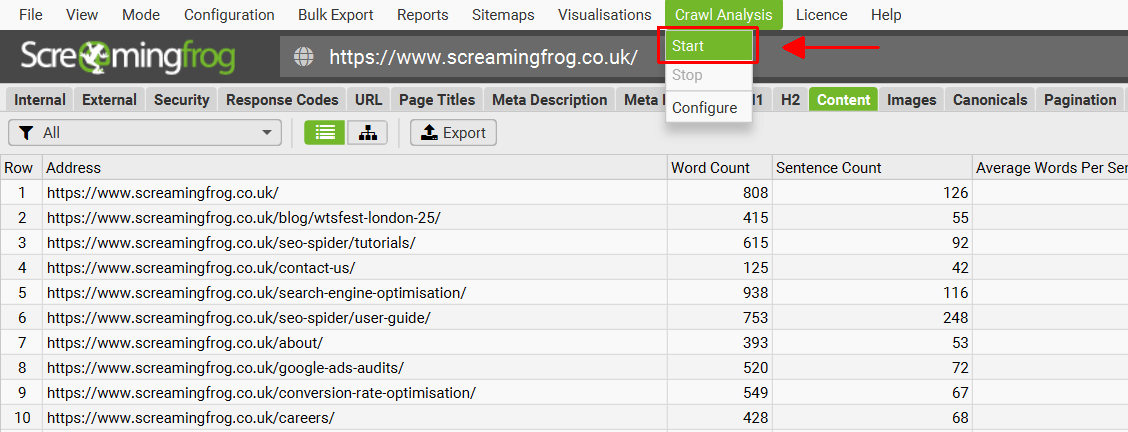Switch to the Canonicals tab
1128x432 pixels.
[990, 100]
